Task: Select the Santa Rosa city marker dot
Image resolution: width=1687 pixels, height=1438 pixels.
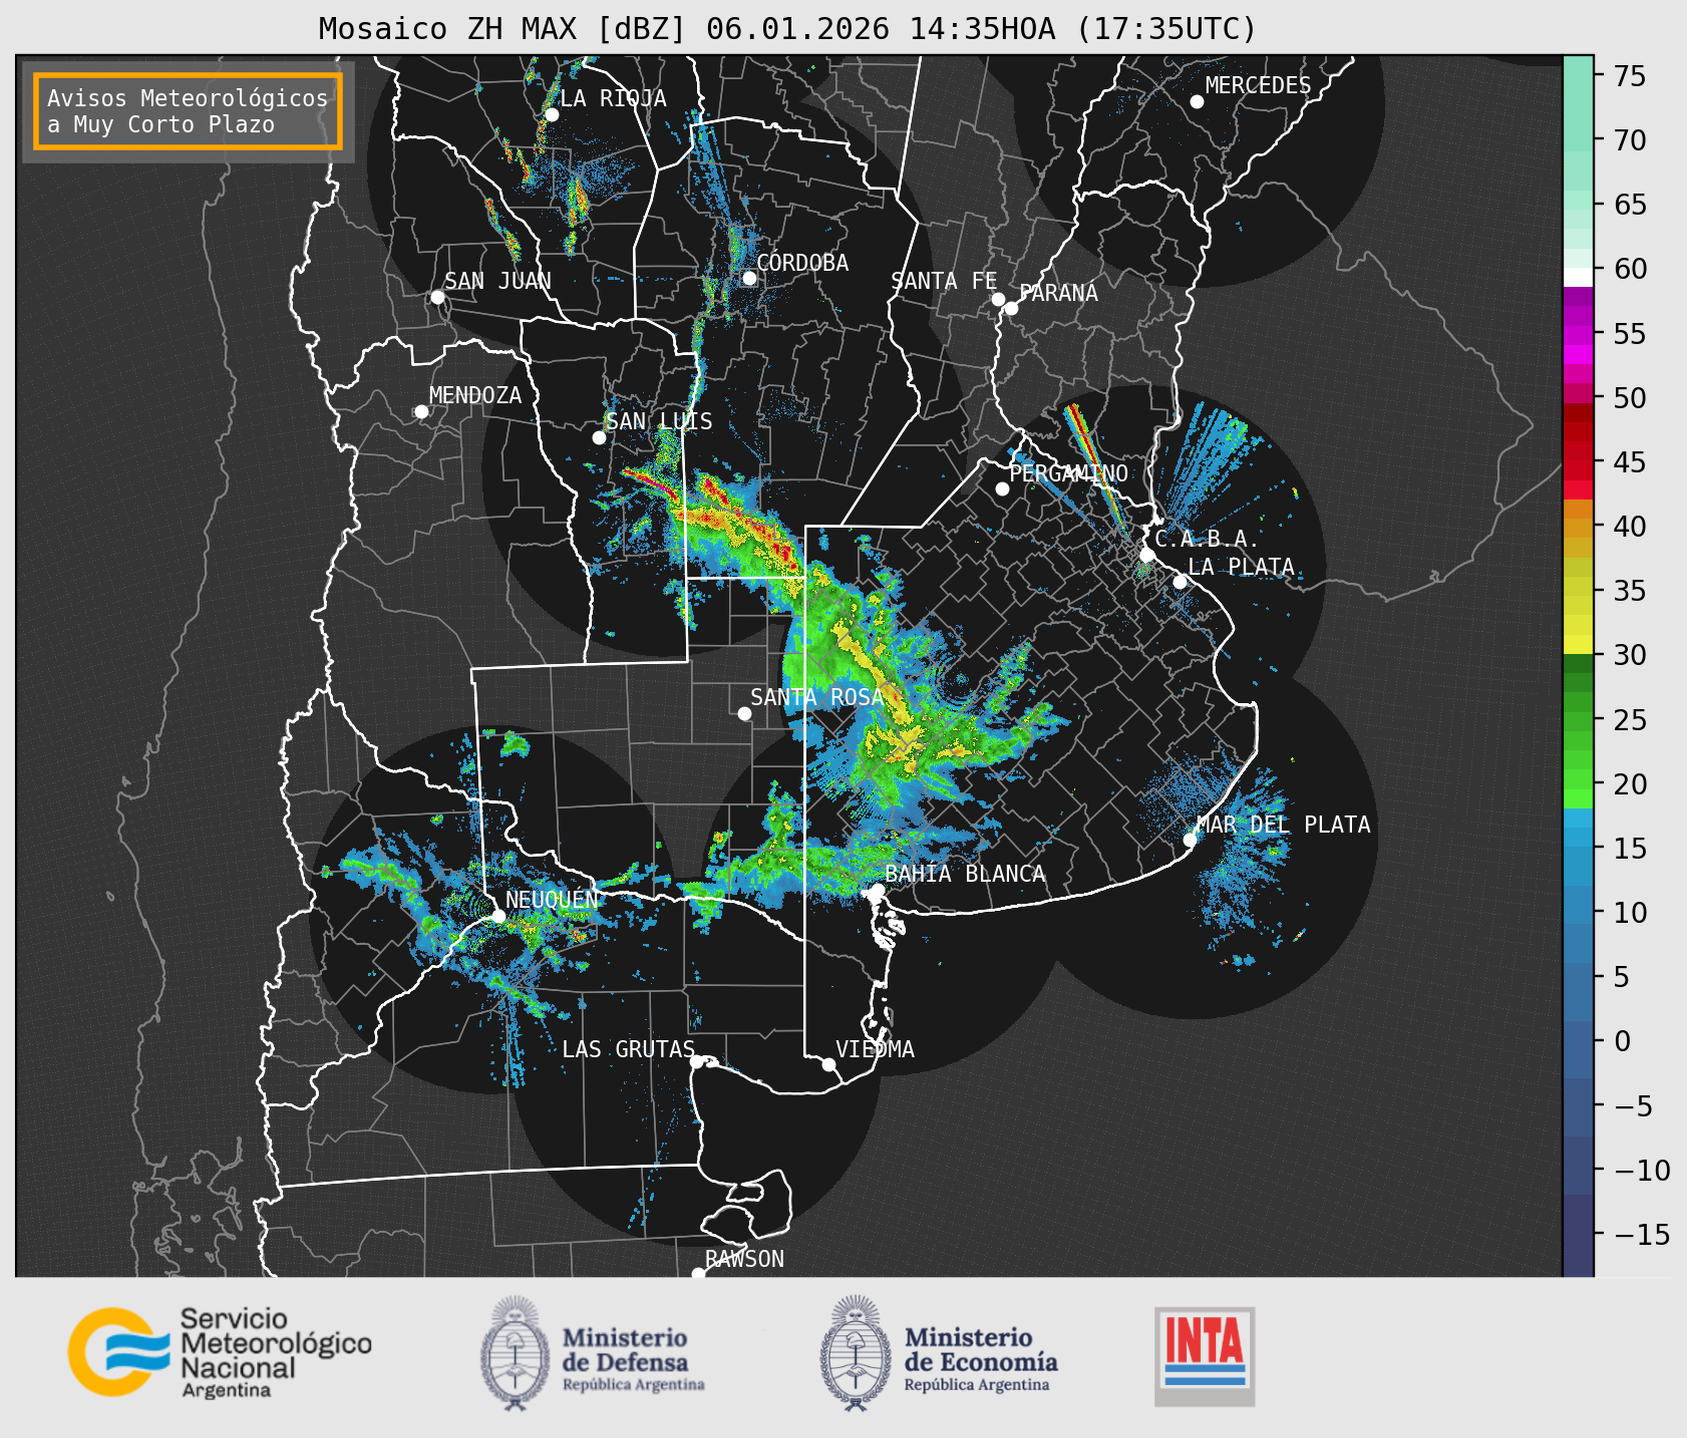Action: [744, 713]
